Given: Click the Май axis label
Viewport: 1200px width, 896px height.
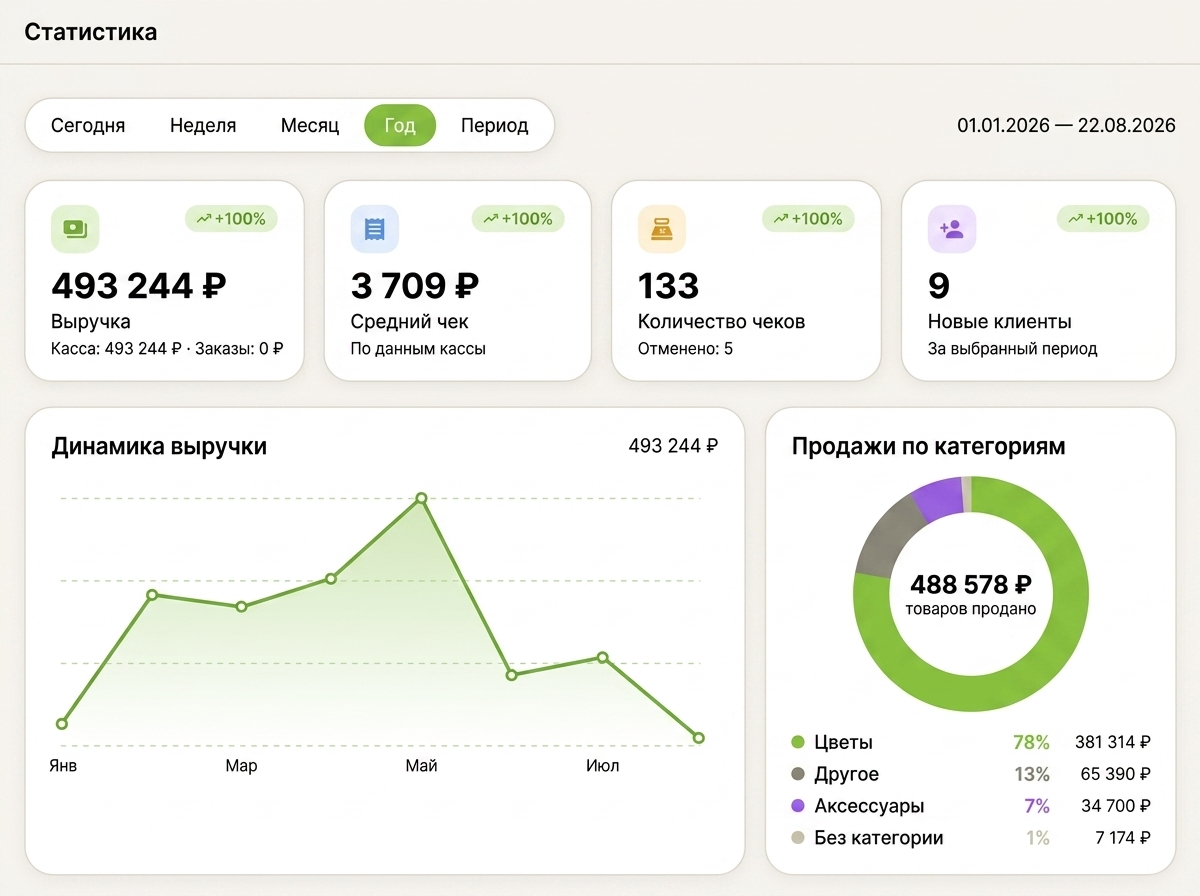Looking at the screenshot, I should [421, 766].
